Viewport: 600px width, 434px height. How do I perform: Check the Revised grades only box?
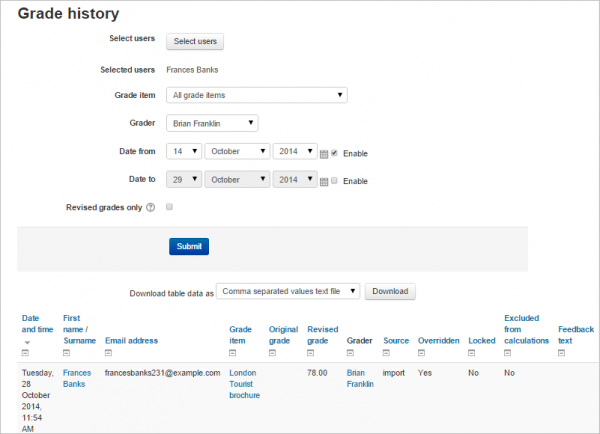tap(169, 207)
